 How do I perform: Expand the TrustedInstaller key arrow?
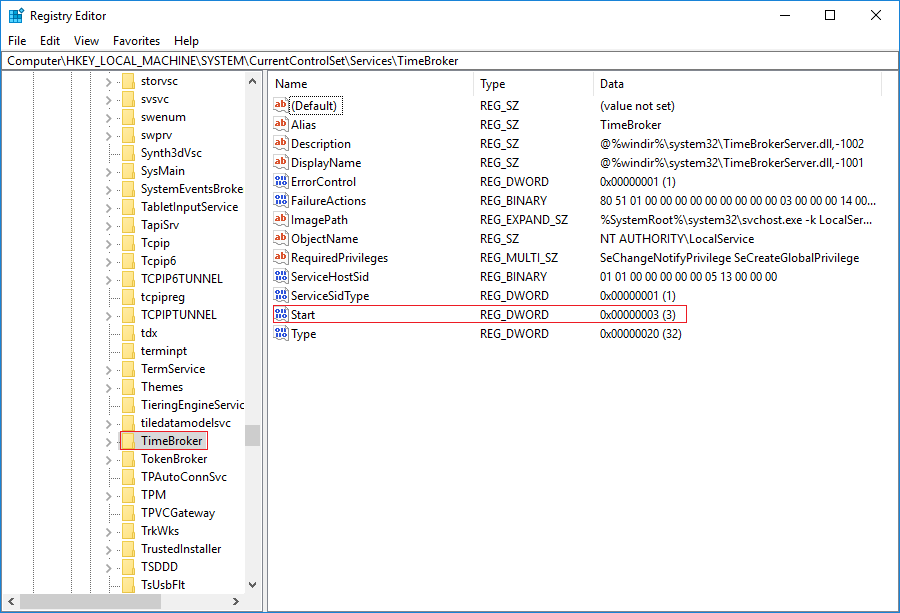[x=109, y=549]
